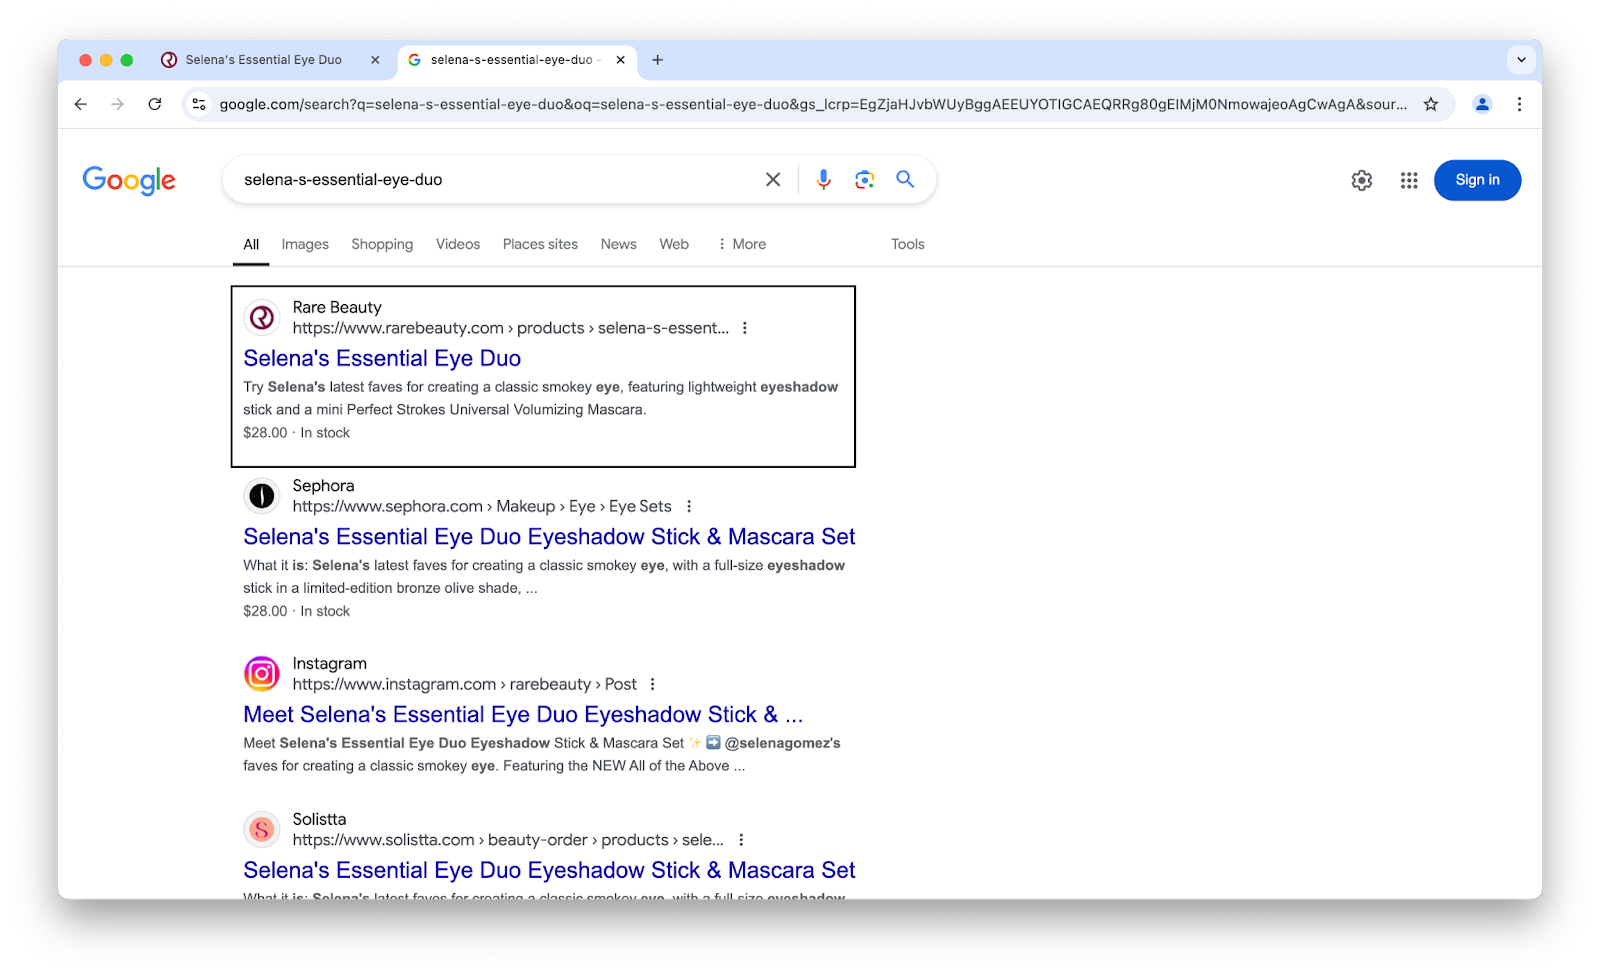Viewport: 1600px width, 975px height.
Task: Click the Sign in button
Action: click(x=1477, y=180)
